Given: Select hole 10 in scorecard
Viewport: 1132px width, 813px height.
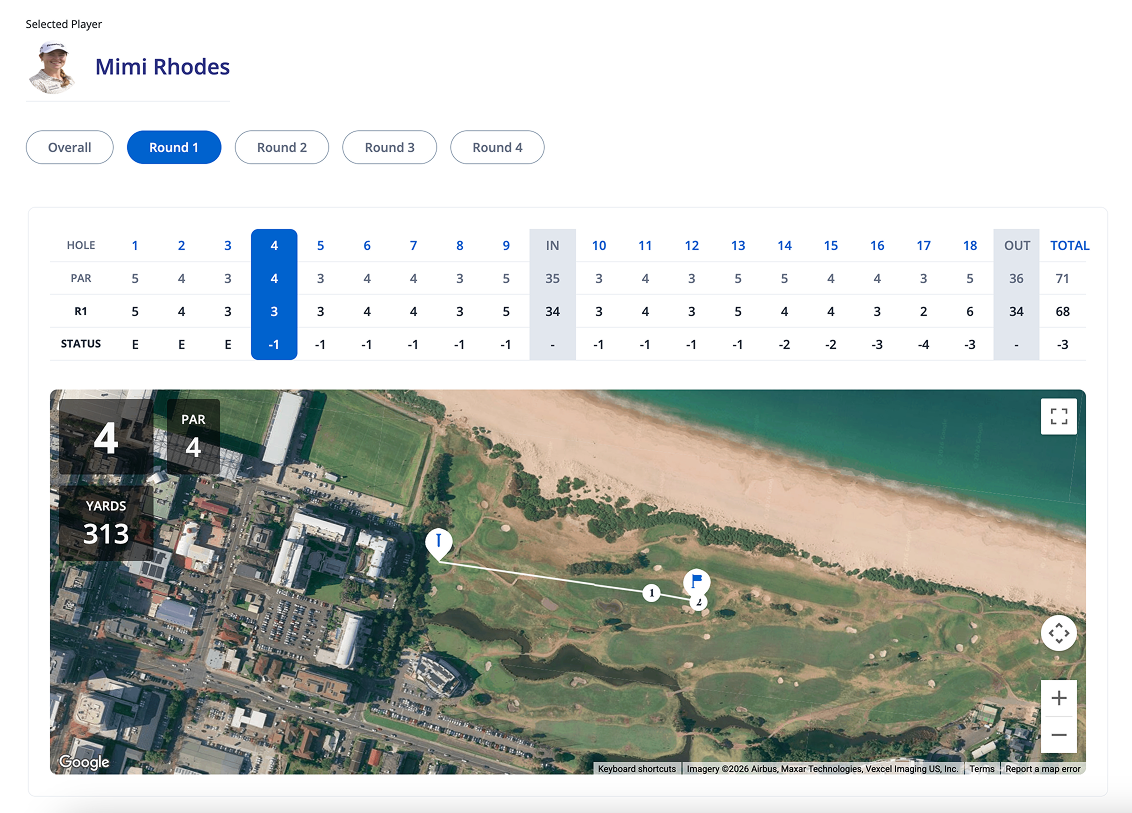Looking at the screenshot, I should click(599, 245).
